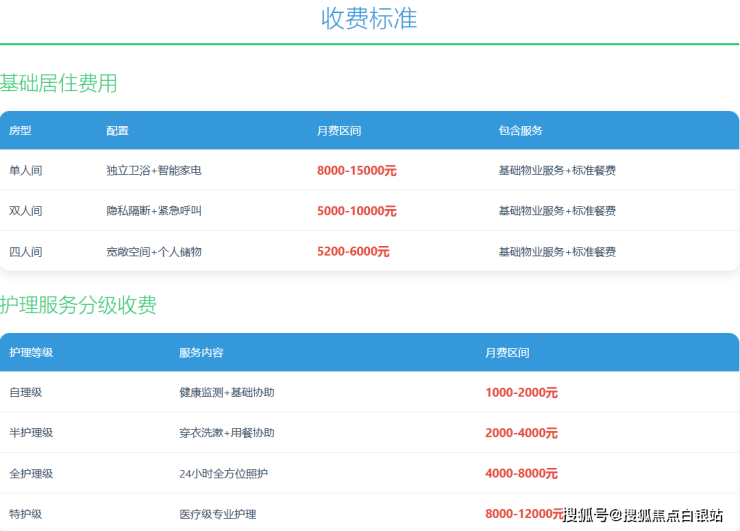The height and width of the screenshot is (531, 740).
Task: Click the 配置 column header
Action: 117,131
